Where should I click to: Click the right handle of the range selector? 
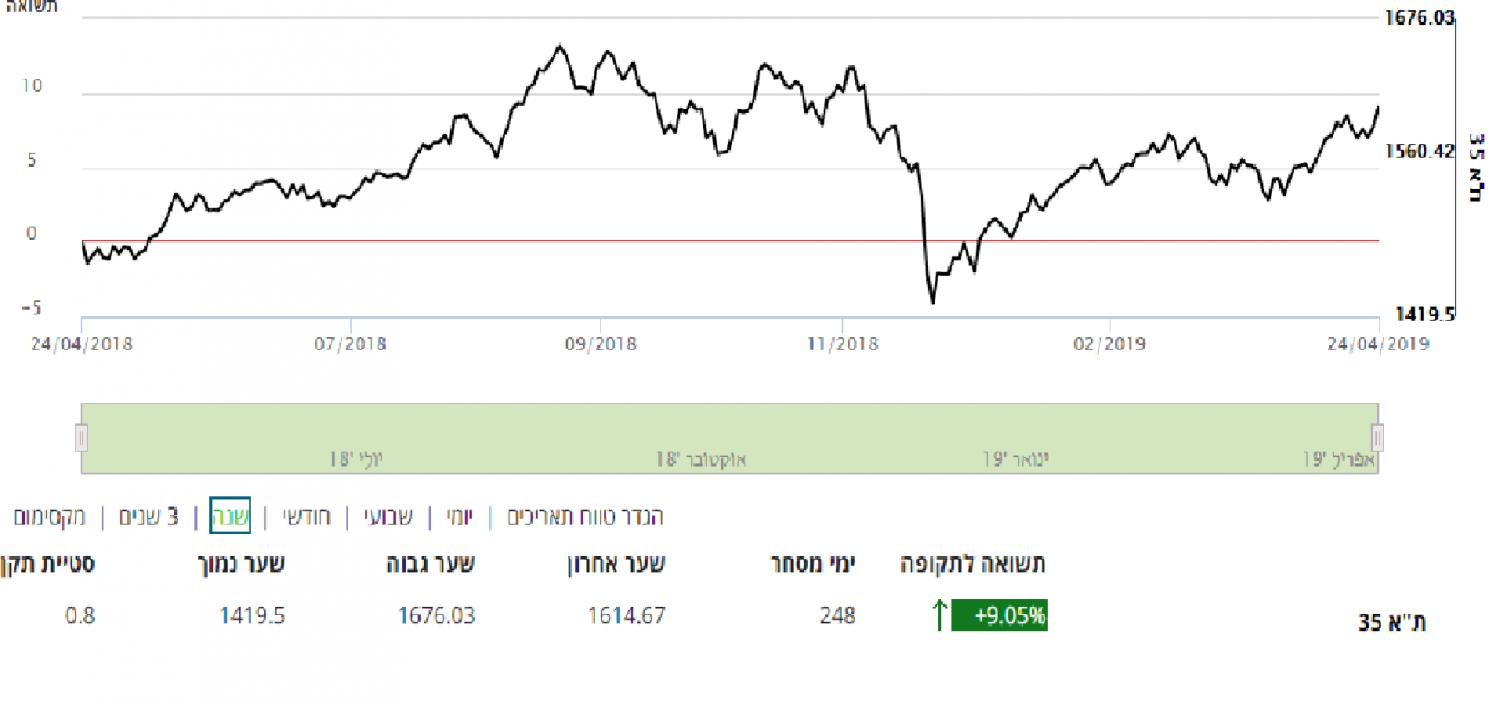[x=1378, y=438]
